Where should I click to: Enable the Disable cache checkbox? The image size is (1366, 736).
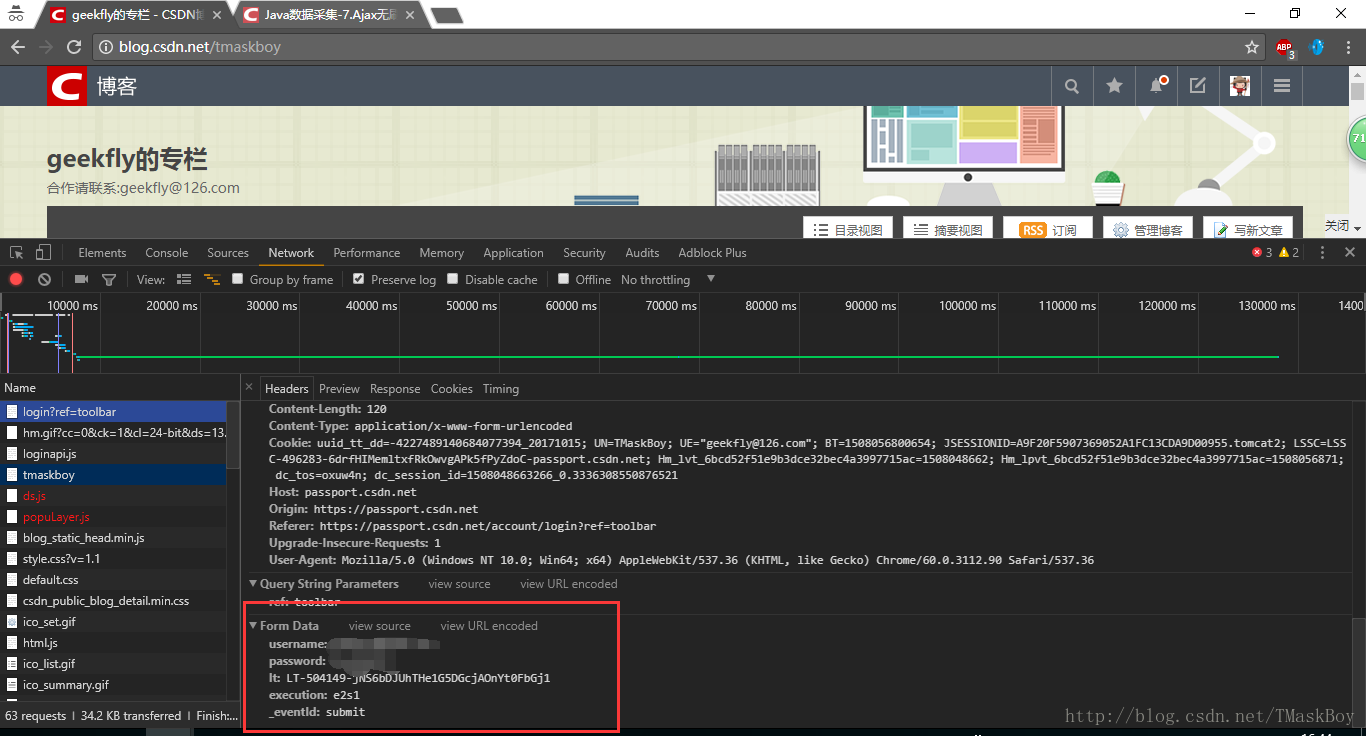coord(453,279)
